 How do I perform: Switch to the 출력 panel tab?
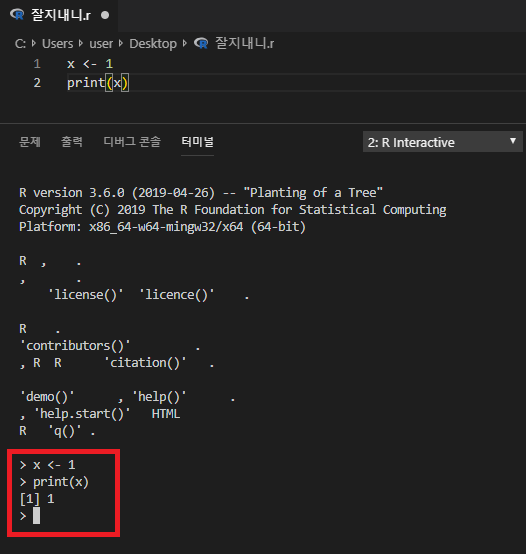tap(72, 142)
